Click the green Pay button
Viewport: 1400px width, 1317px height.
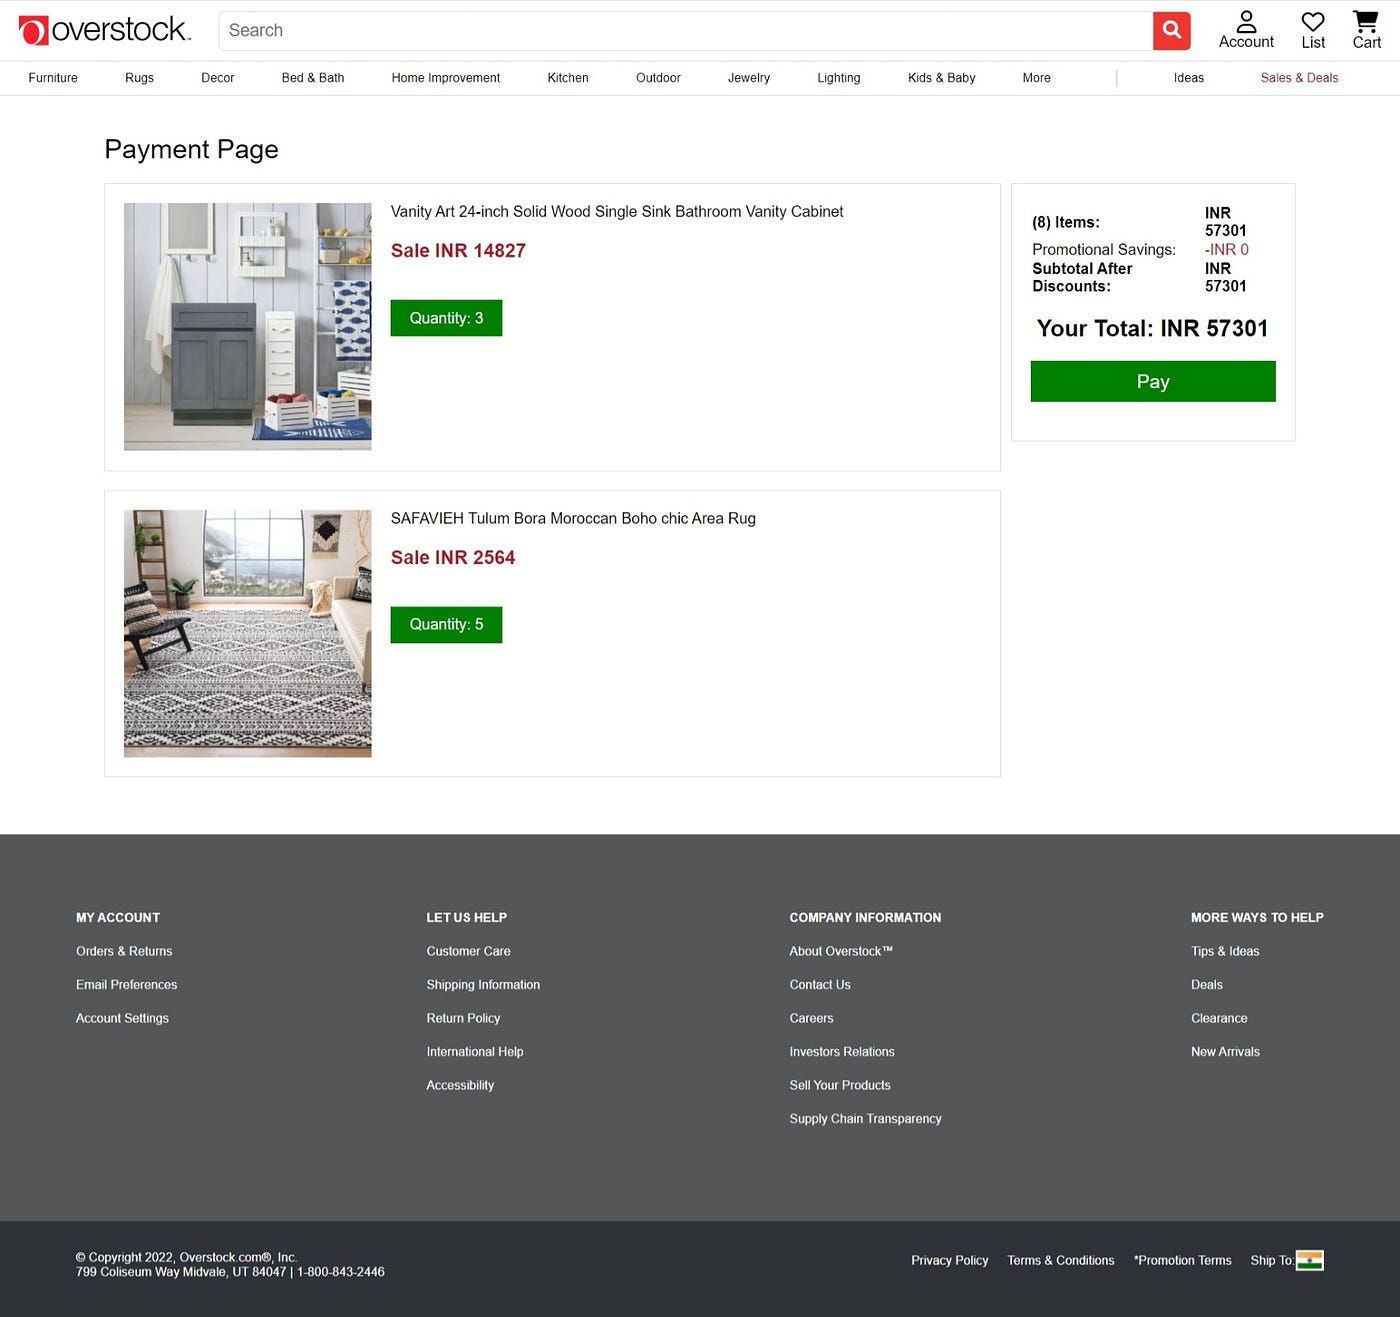[x=1152, y=381]
